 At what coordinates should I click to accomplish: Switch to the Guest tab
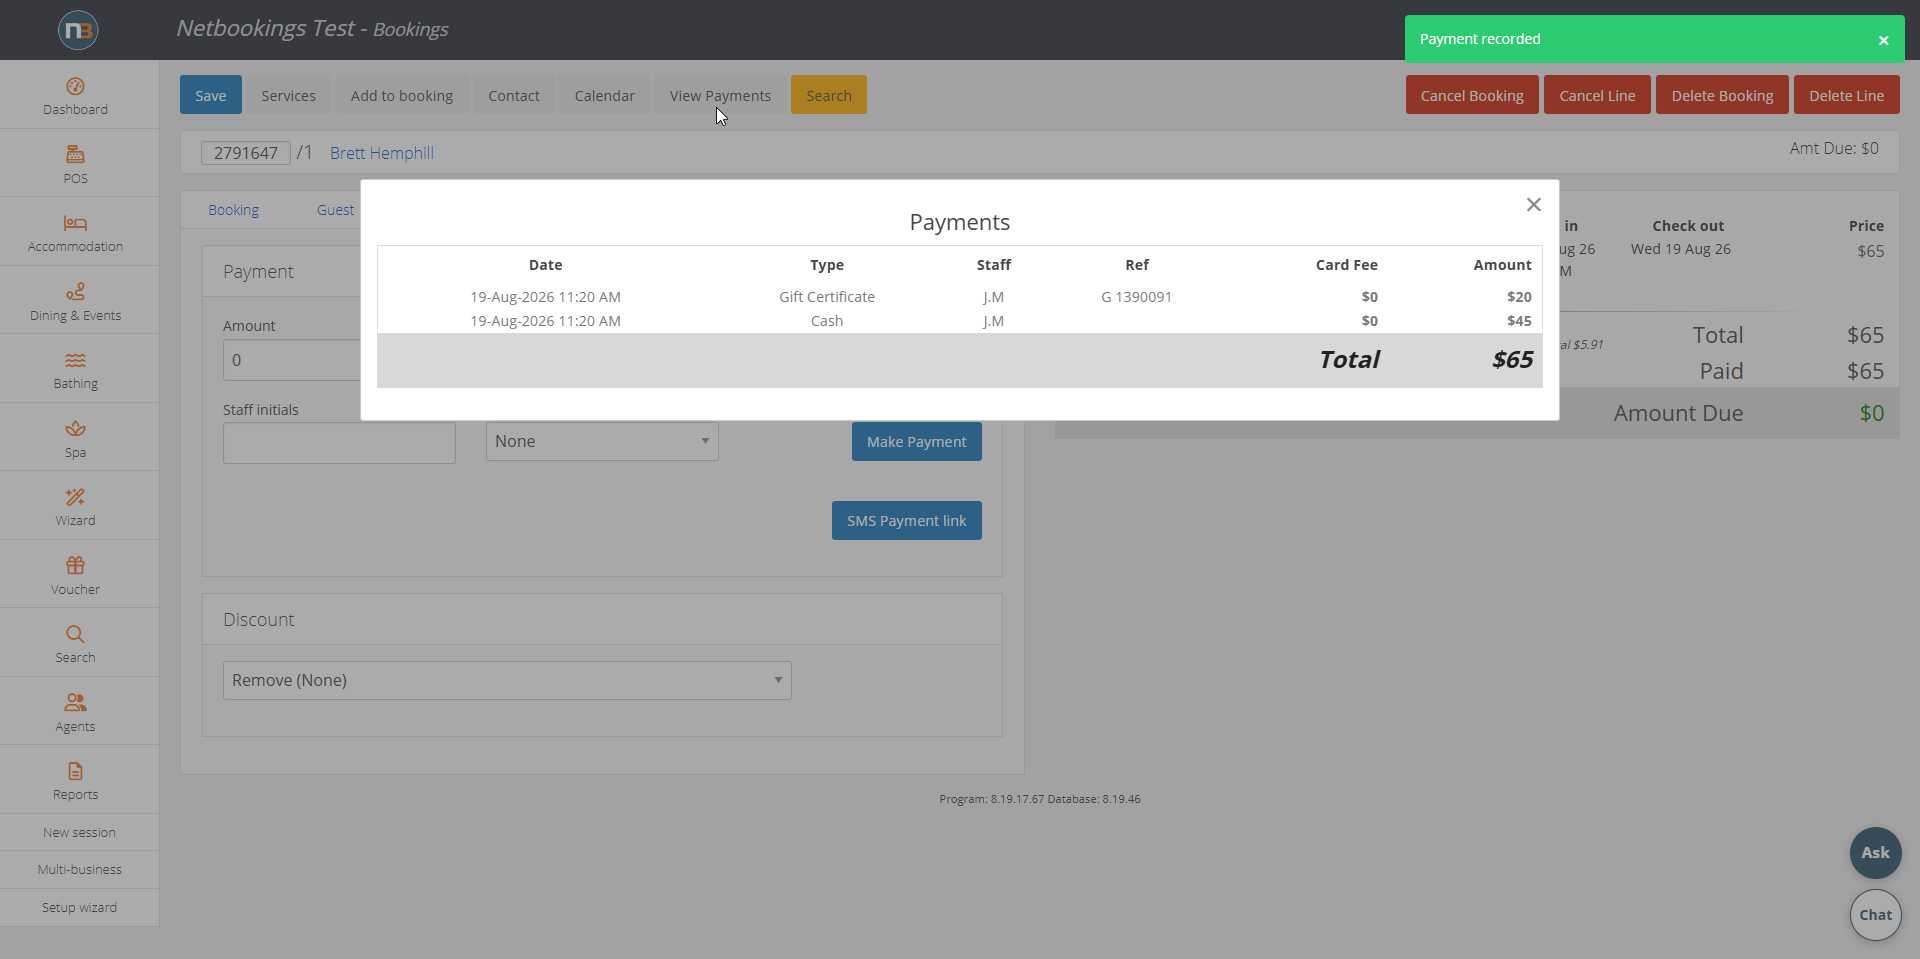coord(335,210)
